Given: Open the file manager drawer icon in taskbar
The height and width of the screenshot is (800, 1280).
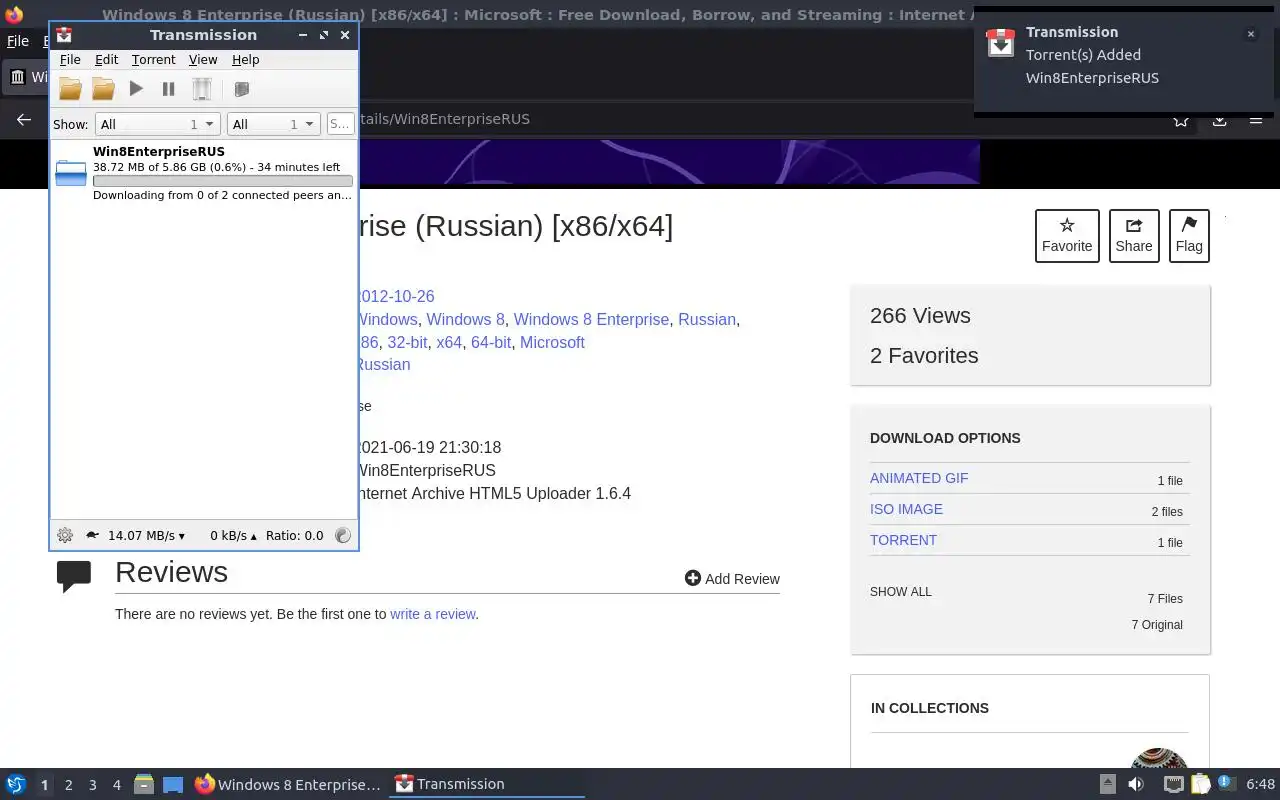Looking at the screenshot, I should click(x=144, y=784).
